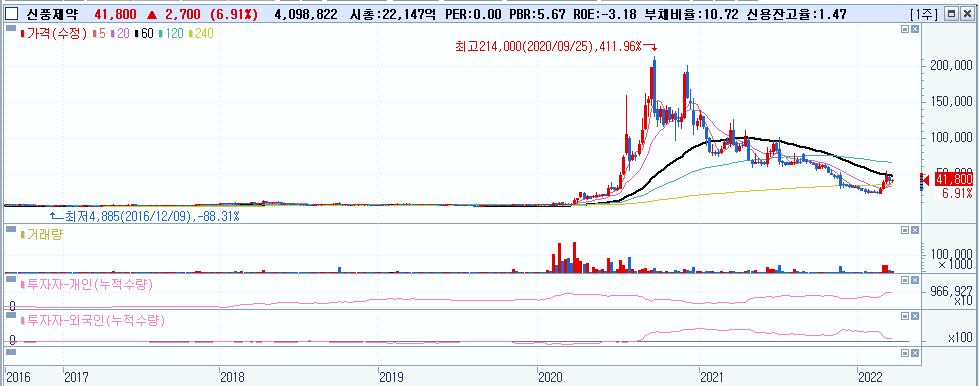Minimize the 투자자-개인 pane

coord(905,279)
